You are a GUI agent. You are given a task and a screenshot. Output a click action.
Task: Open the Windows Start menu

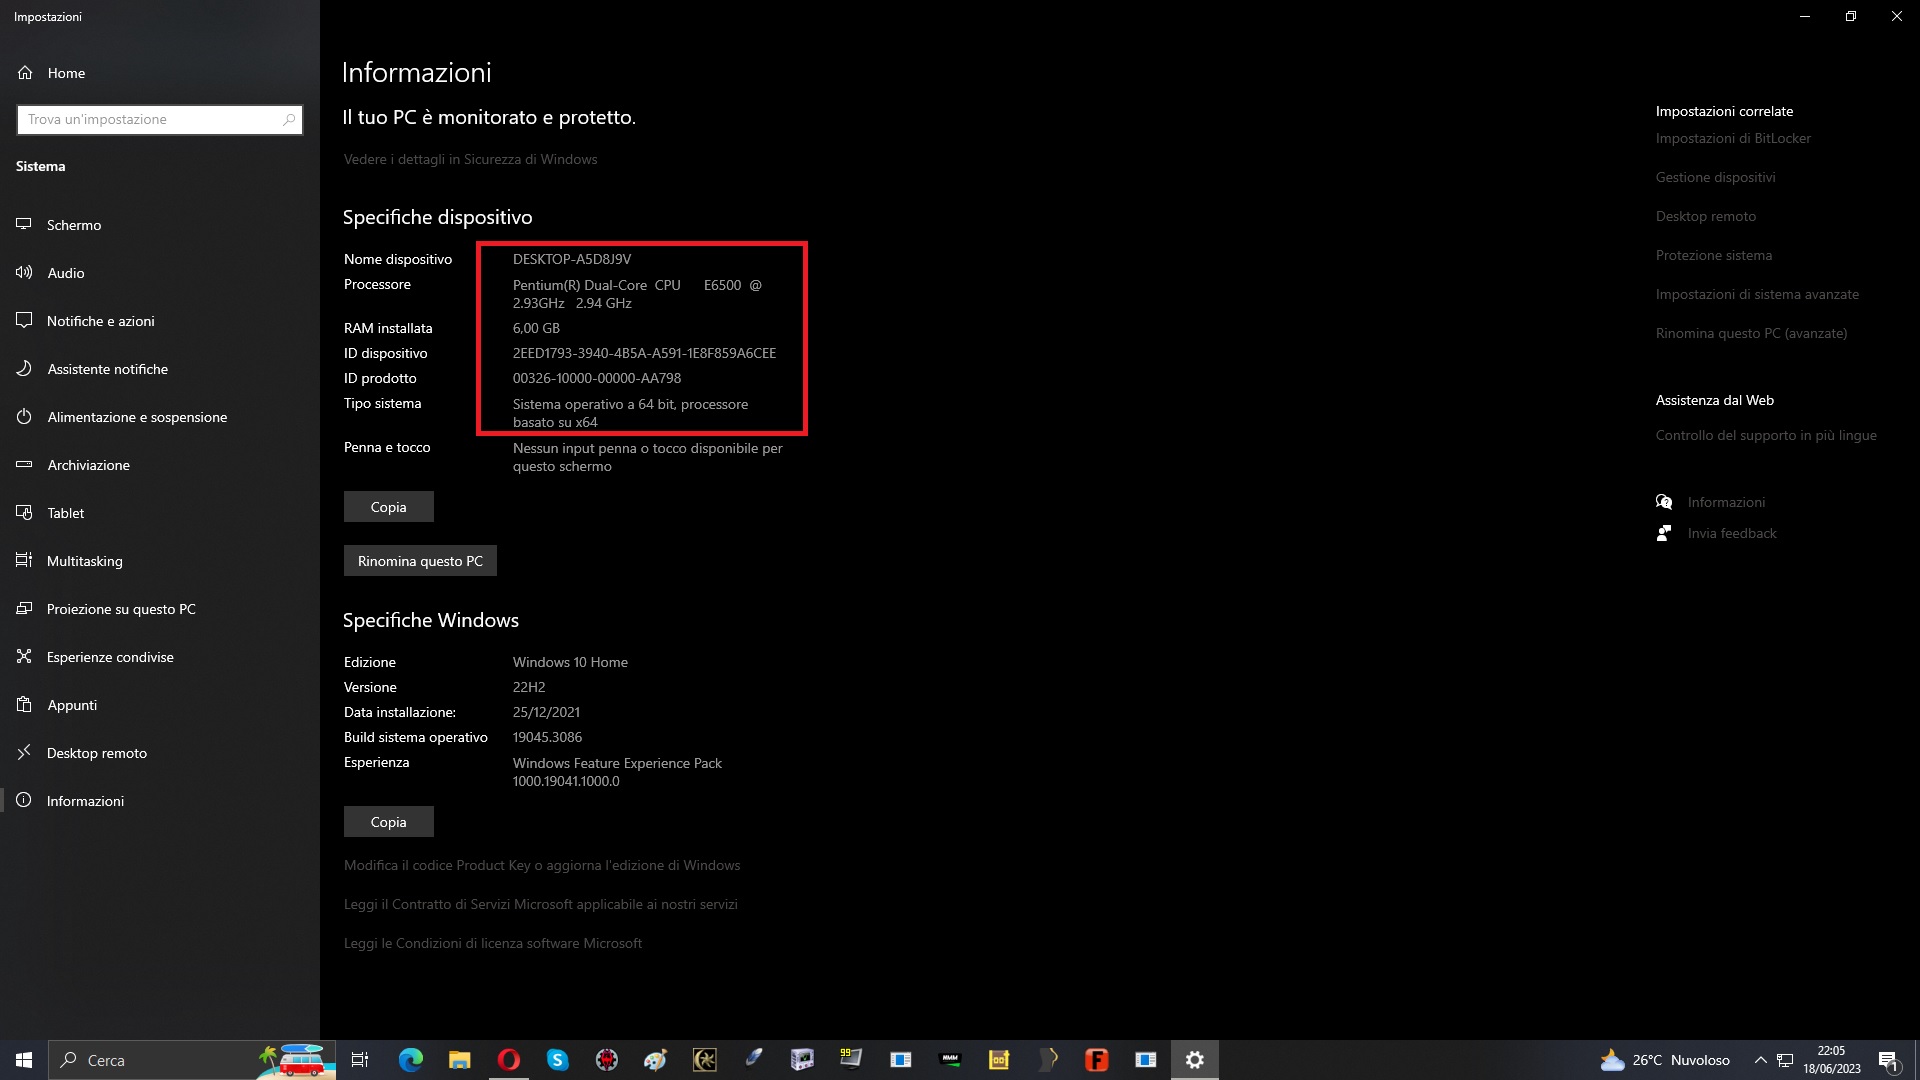[24, 1060]
